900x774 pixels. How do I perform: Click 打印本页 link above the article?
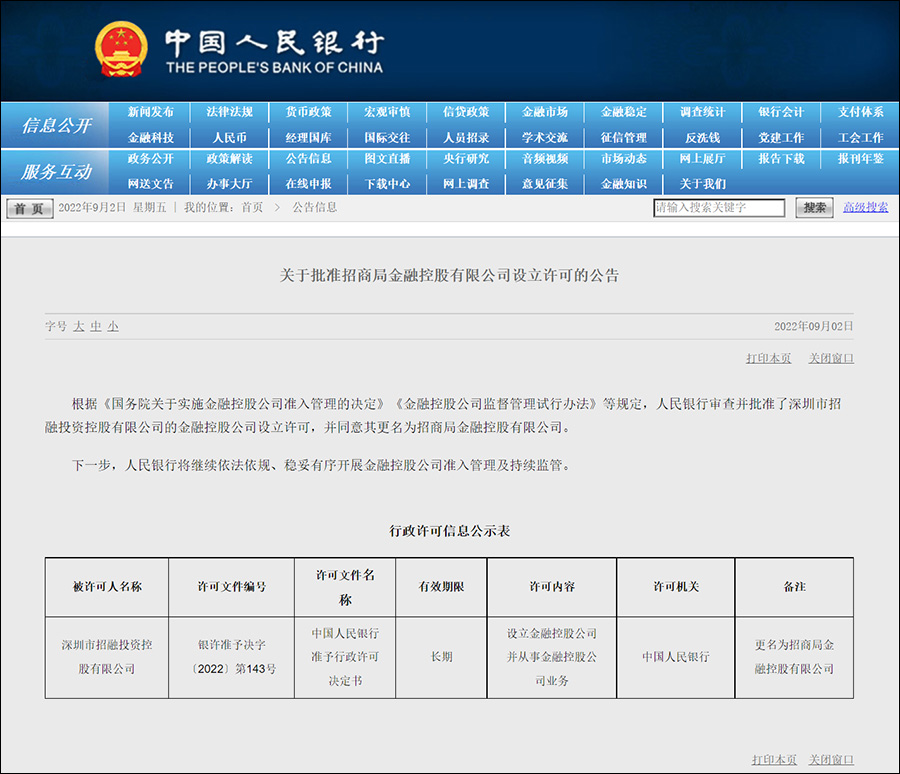pos(769,358)
